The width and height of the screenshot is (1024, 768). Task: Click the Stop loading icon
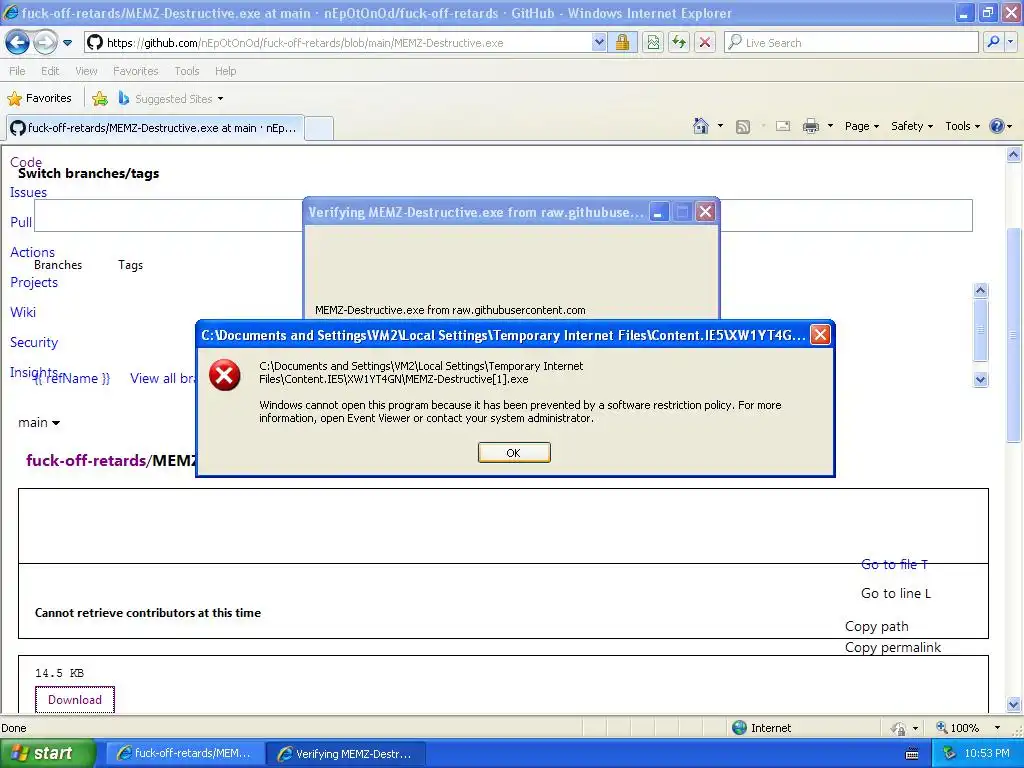pos(705,42)
